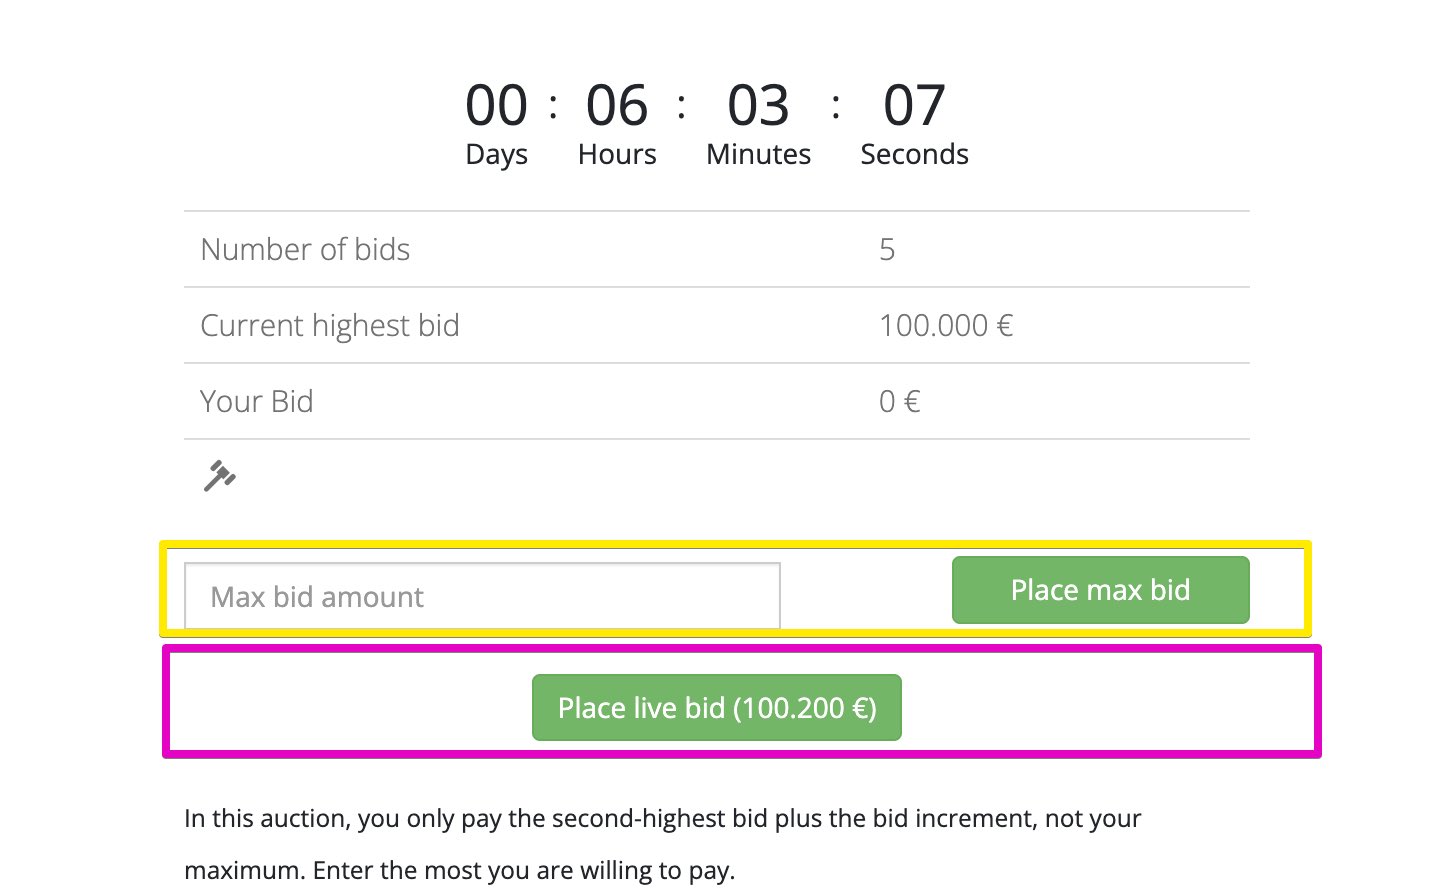Click the 100.000 € highest bid value

pos(946,326)
